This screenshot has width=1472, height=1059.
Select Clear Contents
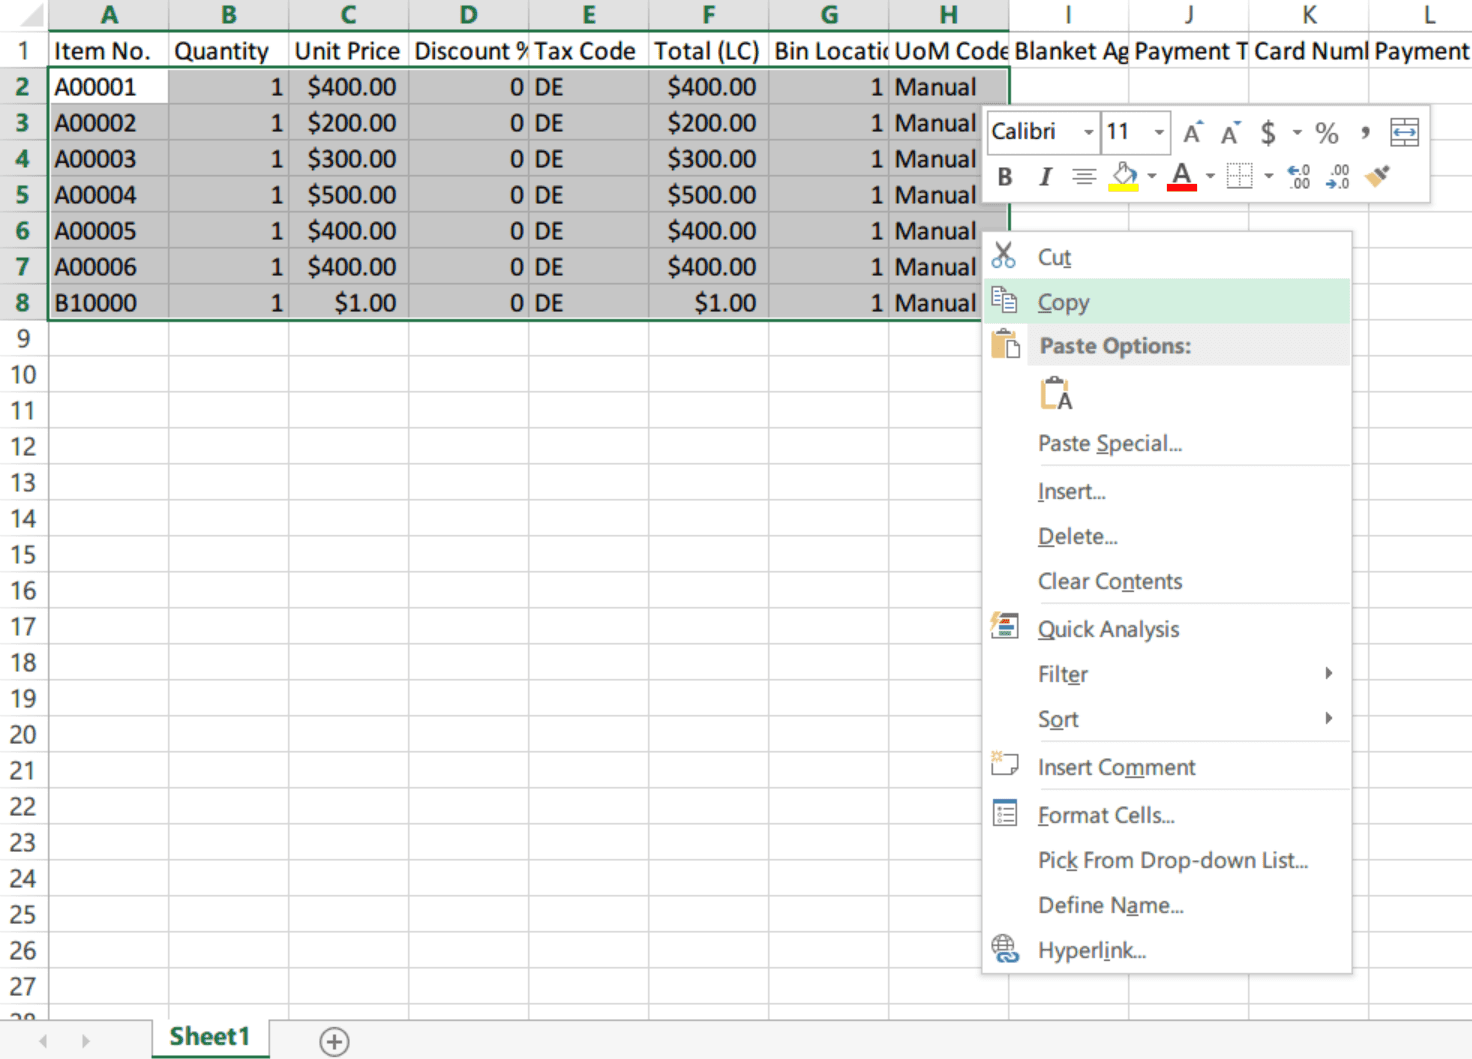[x=1167, y=581]
